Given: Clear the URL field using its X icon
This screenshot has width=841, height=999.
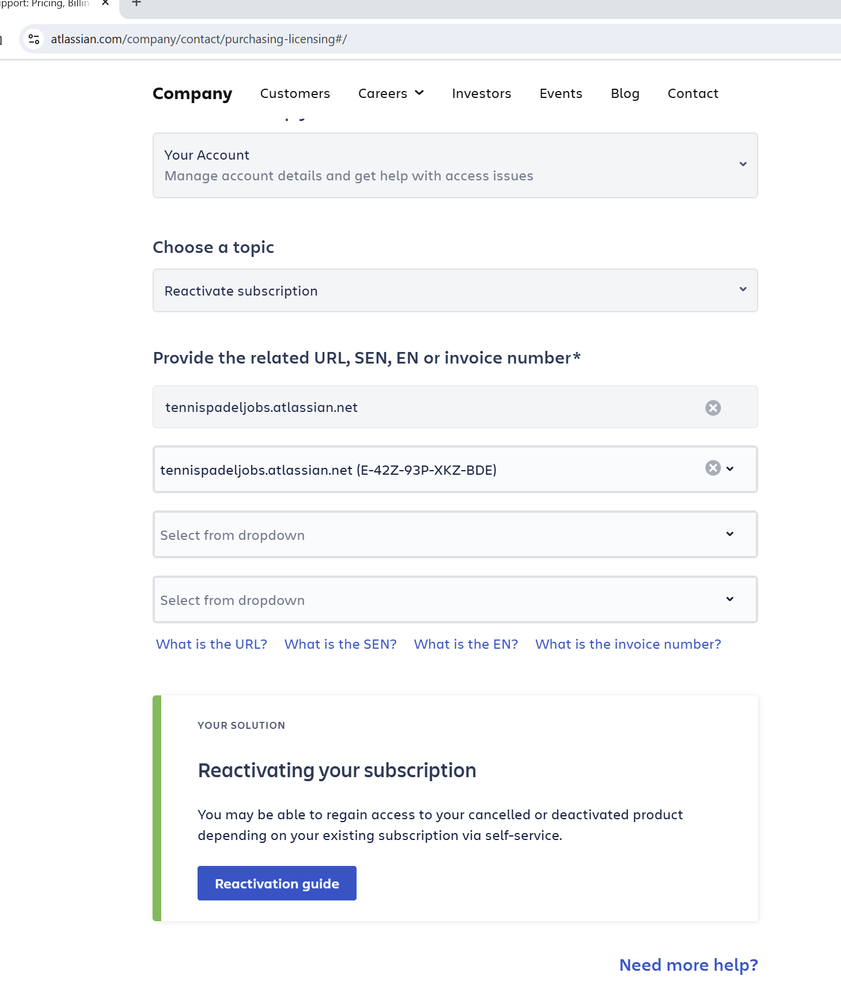Looking at the screenshot, I should (x=712, y=407).
